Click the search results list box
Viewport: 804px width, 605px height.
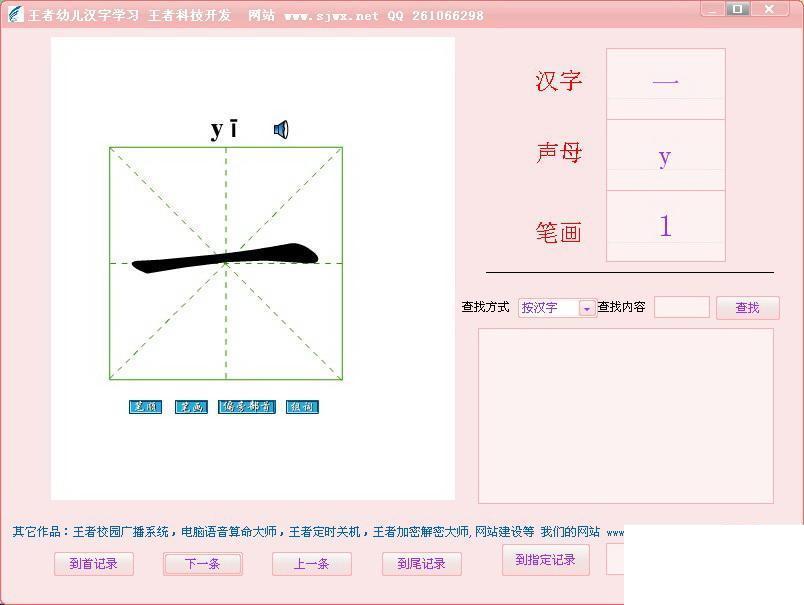tap(626, 416)
